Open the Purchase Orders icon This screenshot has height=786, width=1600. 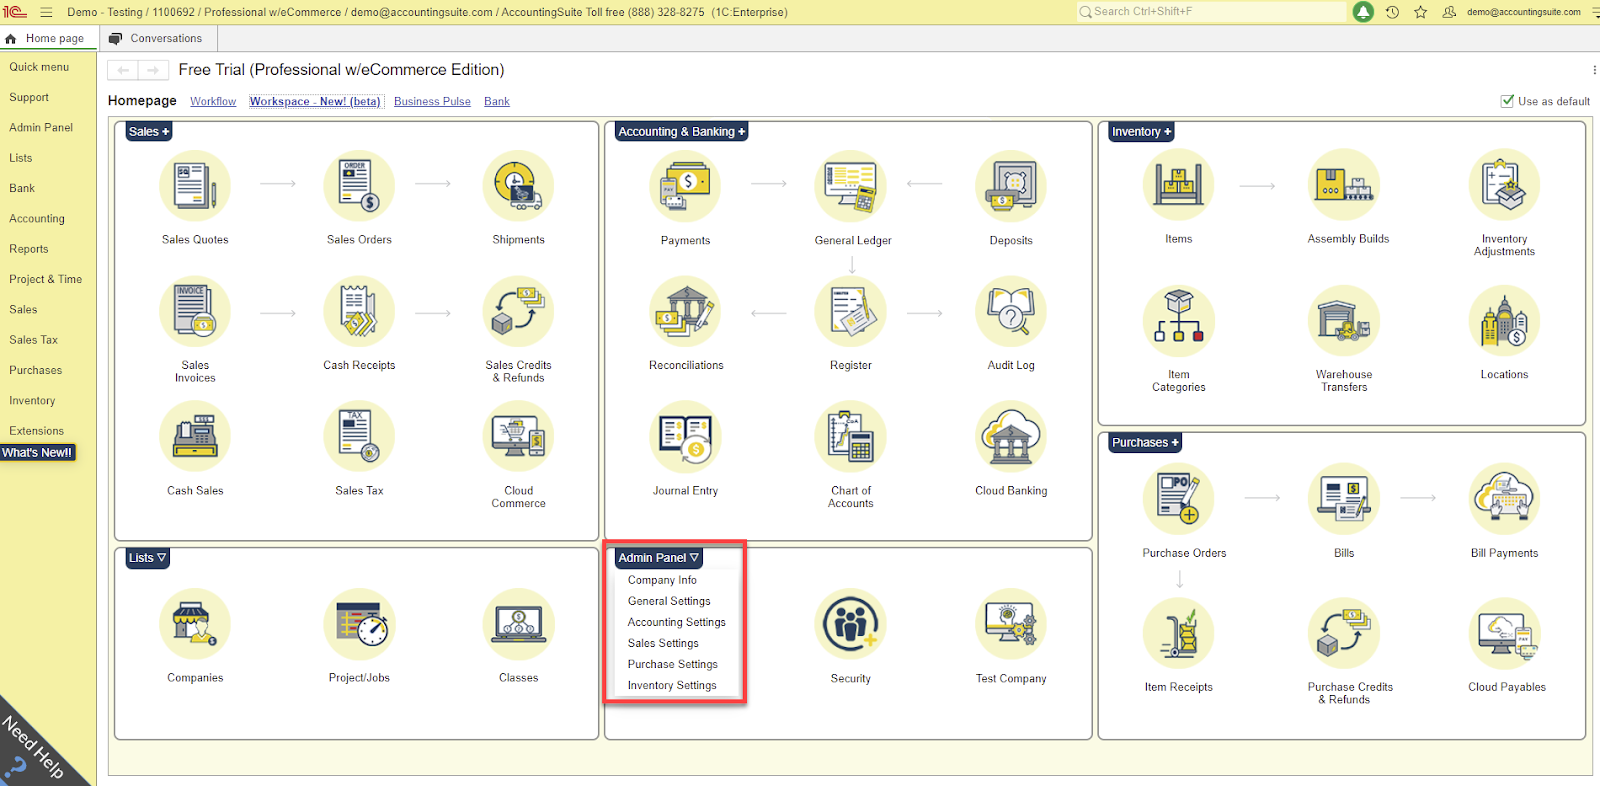tap(1179, 498)
